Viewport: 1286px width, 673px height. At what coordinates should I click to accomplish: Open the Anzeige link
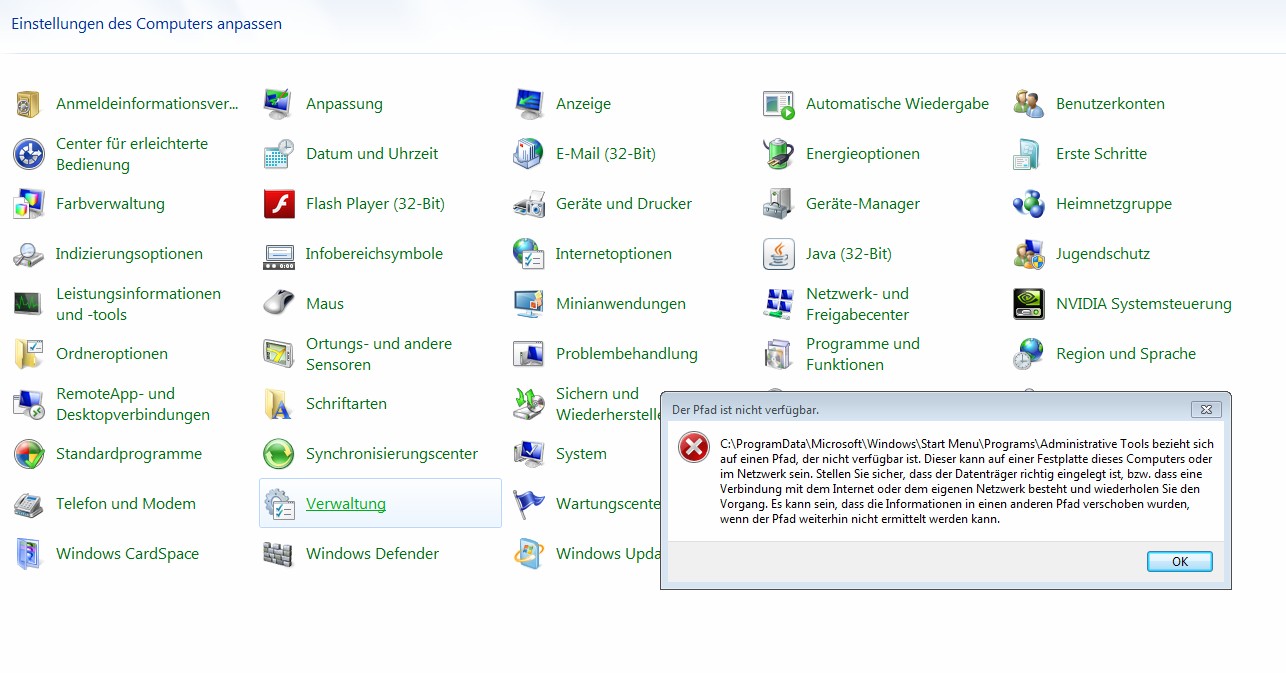(583, 103)
